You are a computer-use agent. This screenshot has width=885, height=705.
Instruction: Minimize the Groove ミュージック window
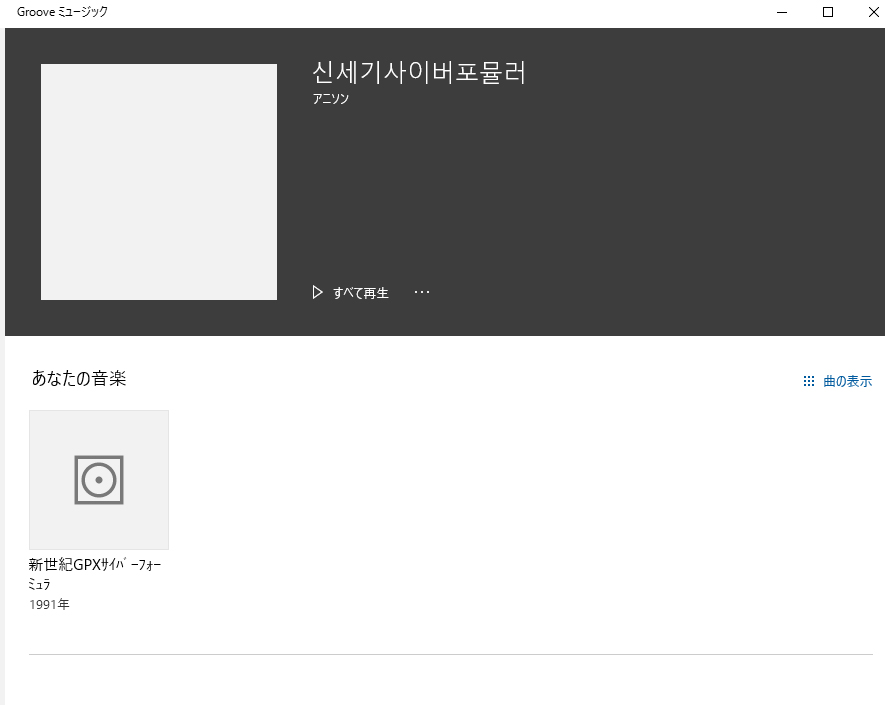782,12
